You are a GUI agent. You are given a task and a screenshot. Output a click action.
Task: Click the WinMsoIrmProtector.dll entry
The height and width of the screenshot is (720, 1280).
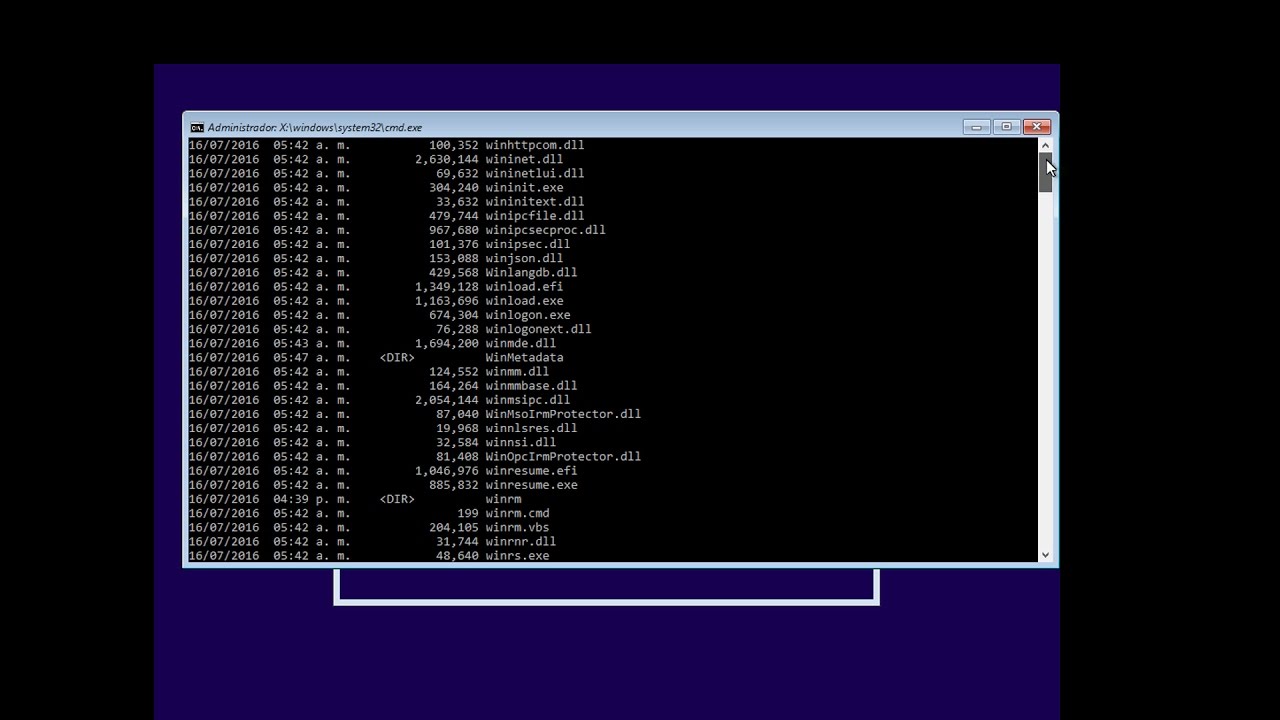coord(563,414)
